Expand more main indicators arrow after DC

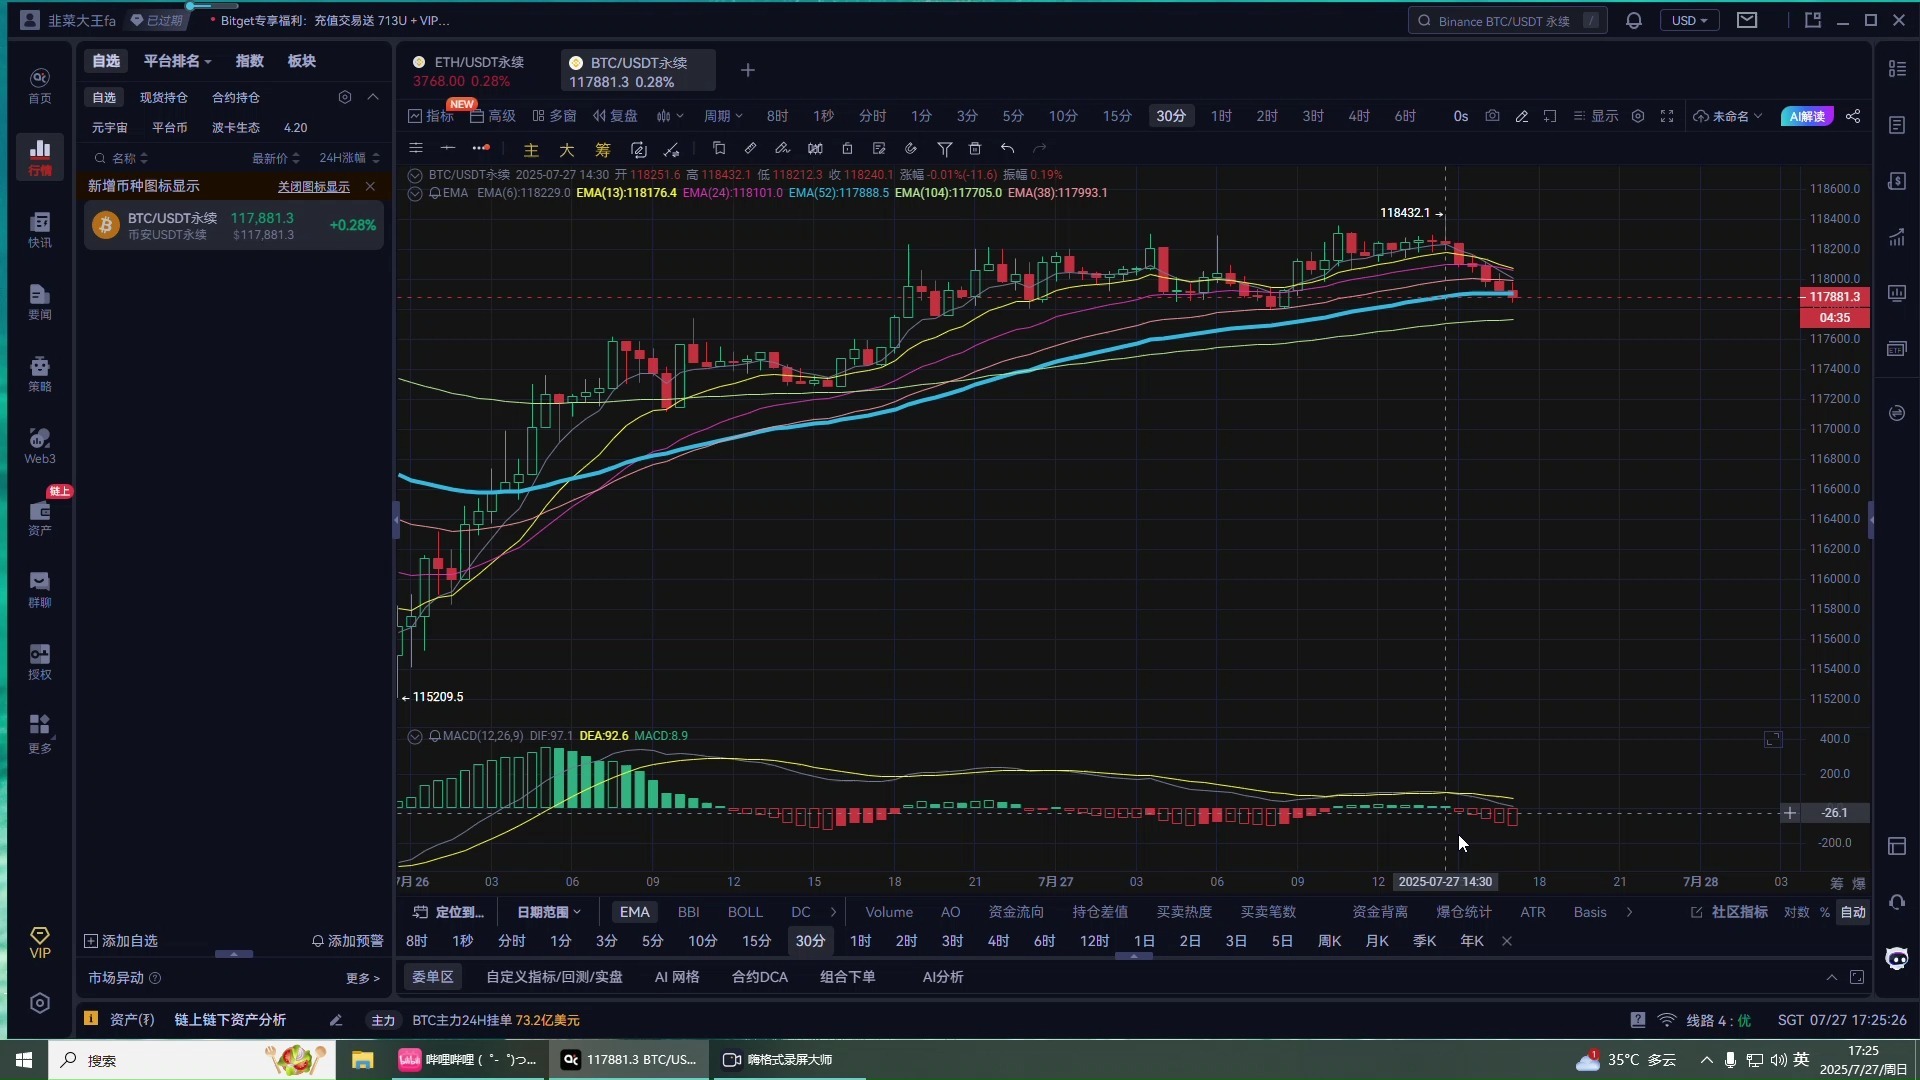coord(832,912)
